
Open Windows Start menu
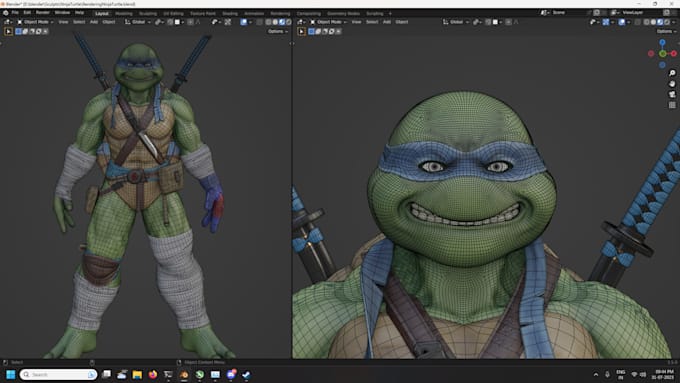tap(11, 374)
